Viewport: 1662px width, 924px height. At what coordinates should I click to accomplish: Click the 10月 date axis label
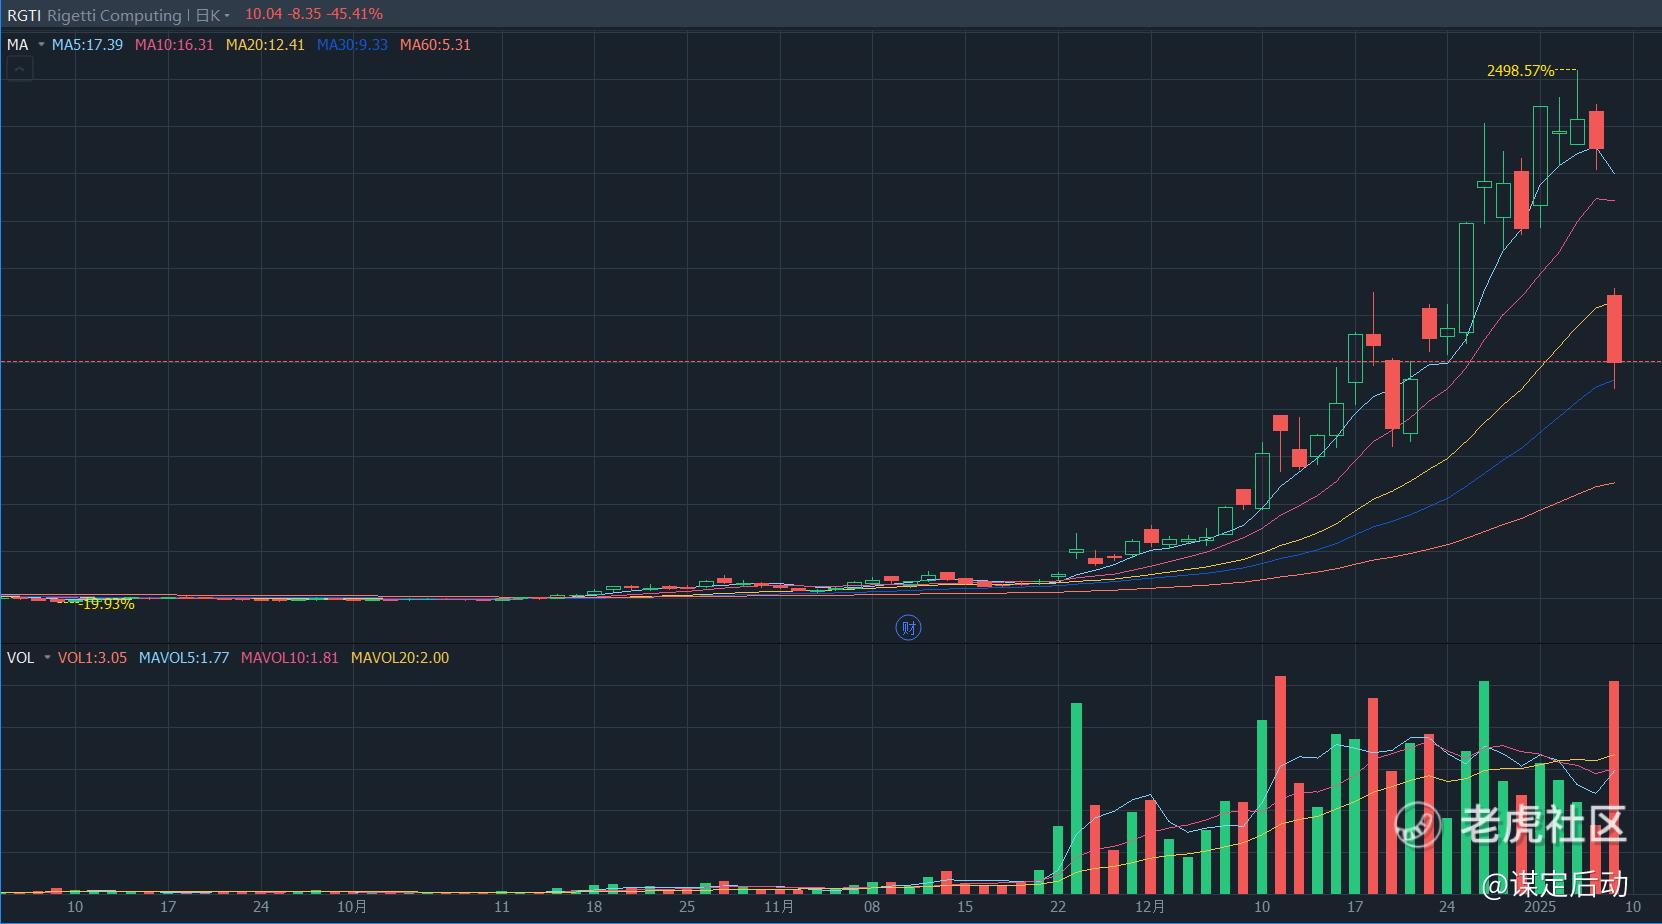pos(352,907)
